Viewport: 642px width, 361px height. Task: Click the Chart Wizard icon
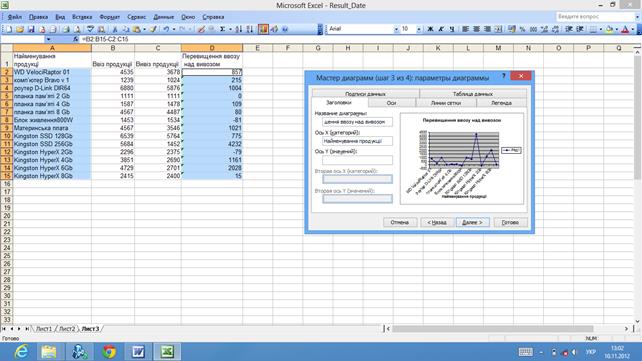(263, 29)
